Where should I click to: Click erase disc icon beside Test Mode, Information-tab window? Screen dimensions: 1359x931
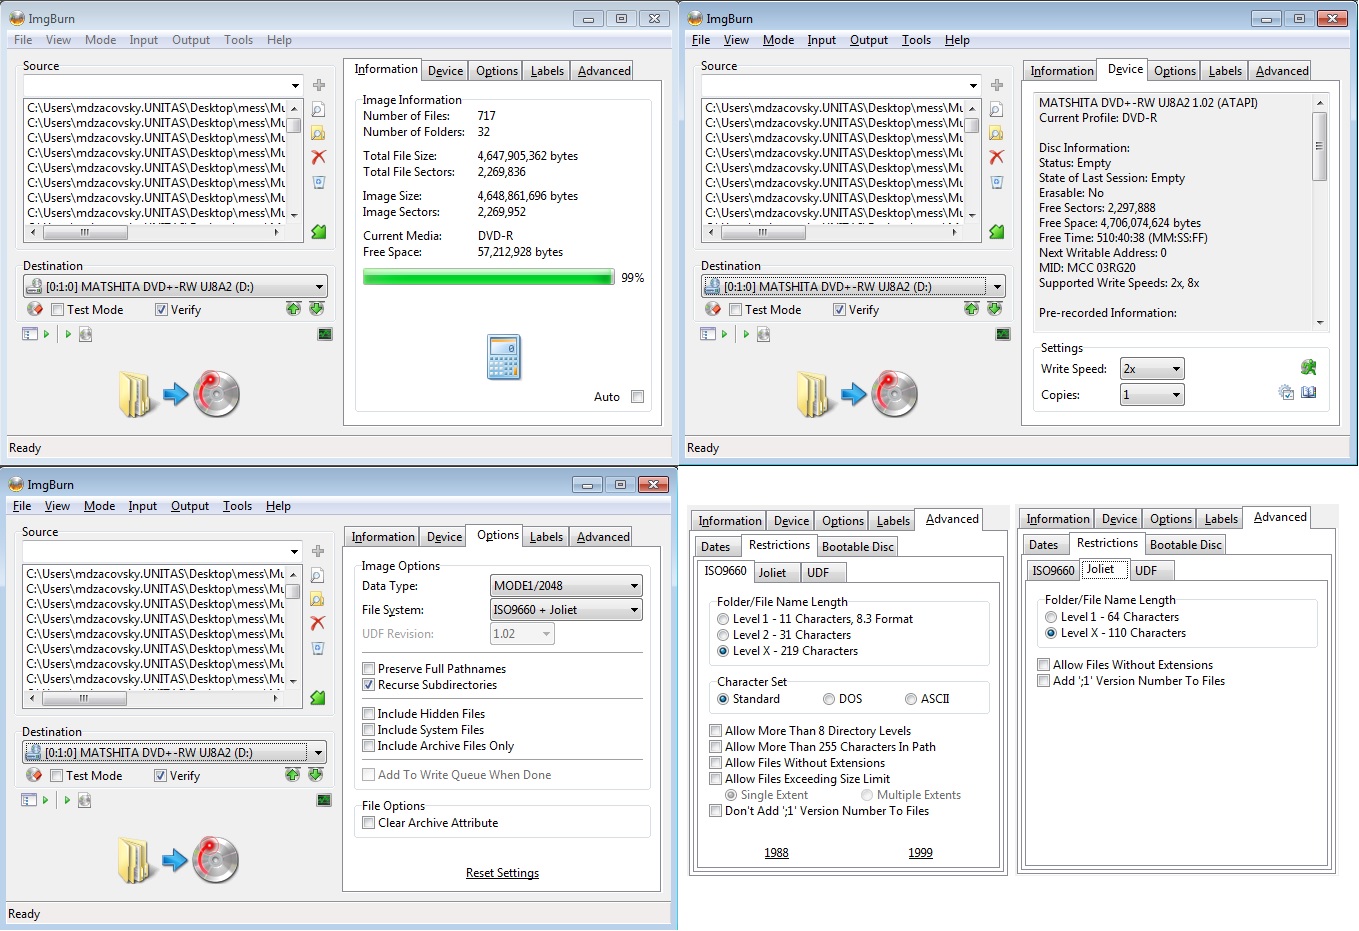pyautogui.click(x=35, y=310)
